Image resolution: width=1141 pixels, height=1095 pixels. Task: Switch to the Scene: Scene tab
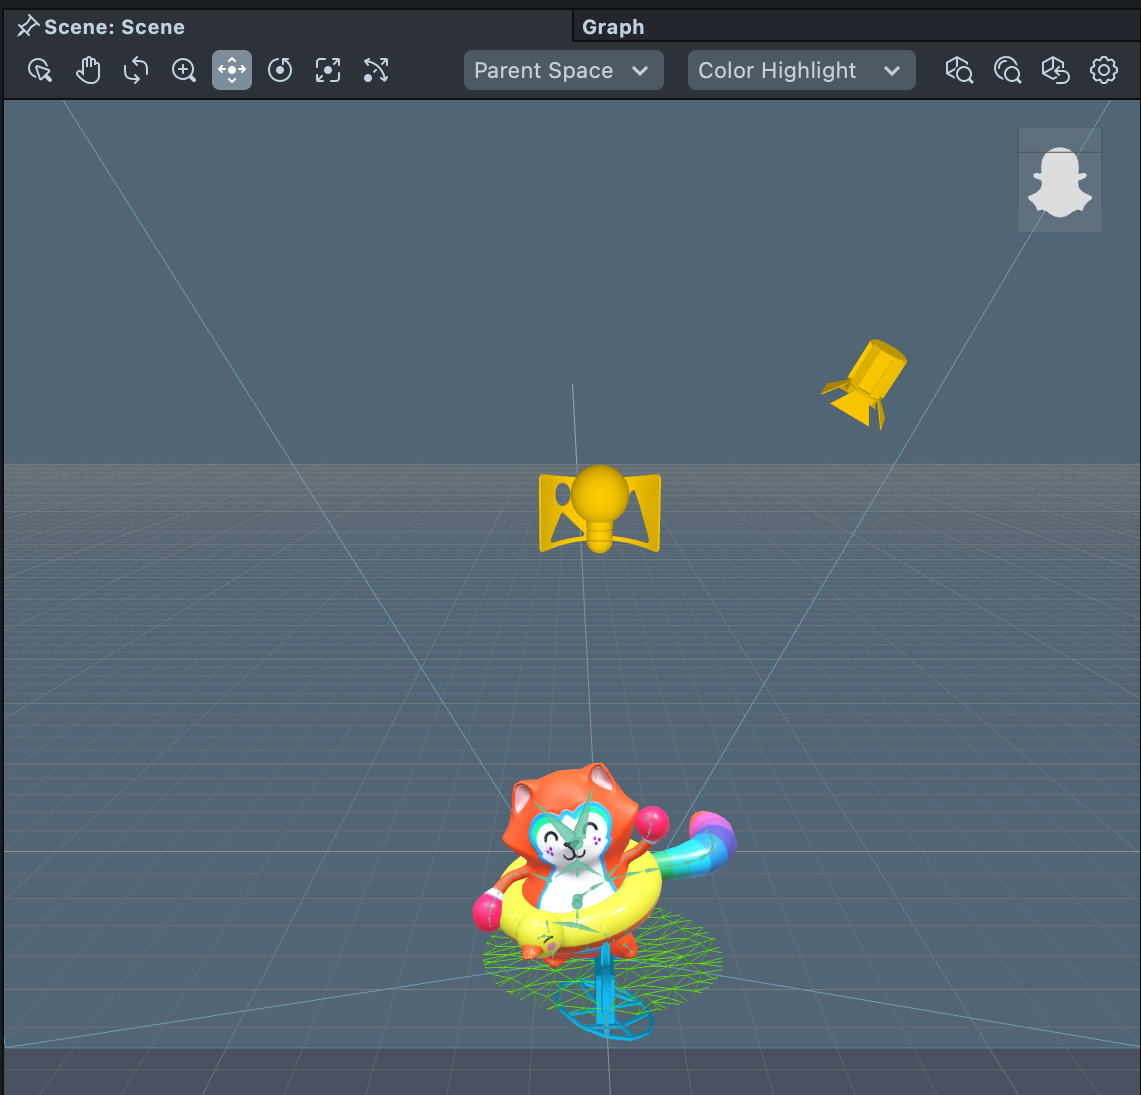coord(114,27)
